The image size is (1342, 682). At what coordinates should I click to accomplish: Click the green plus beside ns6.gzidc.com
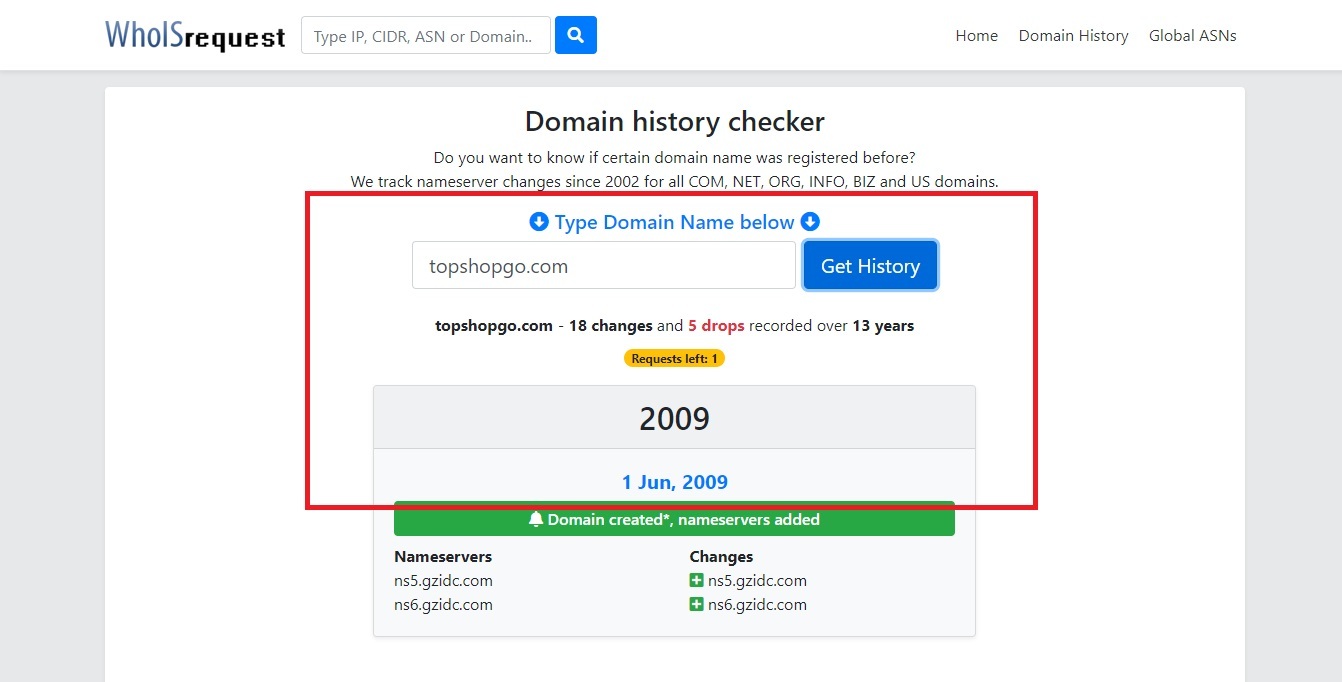click(696, 604)
